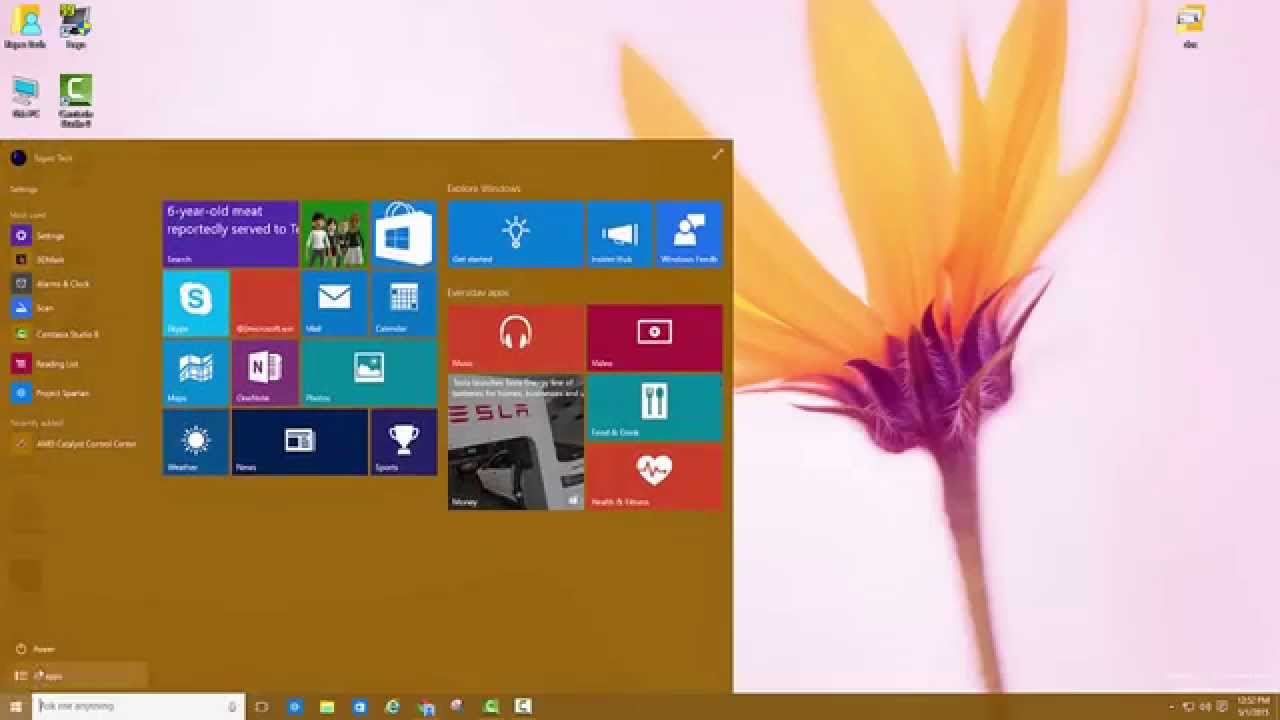This screenshot has width=1280, height=720.
Task: Open the Search news headline tile
Action: pyautogui.click(x=230, y=234)
